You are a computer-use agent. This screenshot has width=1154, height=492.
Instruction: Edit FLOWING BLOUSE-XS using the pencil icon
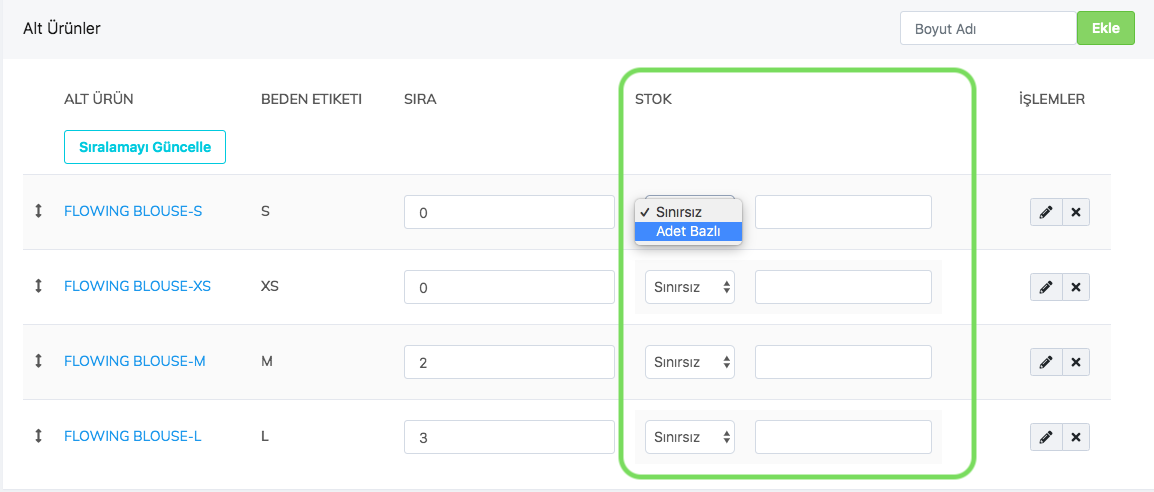tap(1045, 287)
